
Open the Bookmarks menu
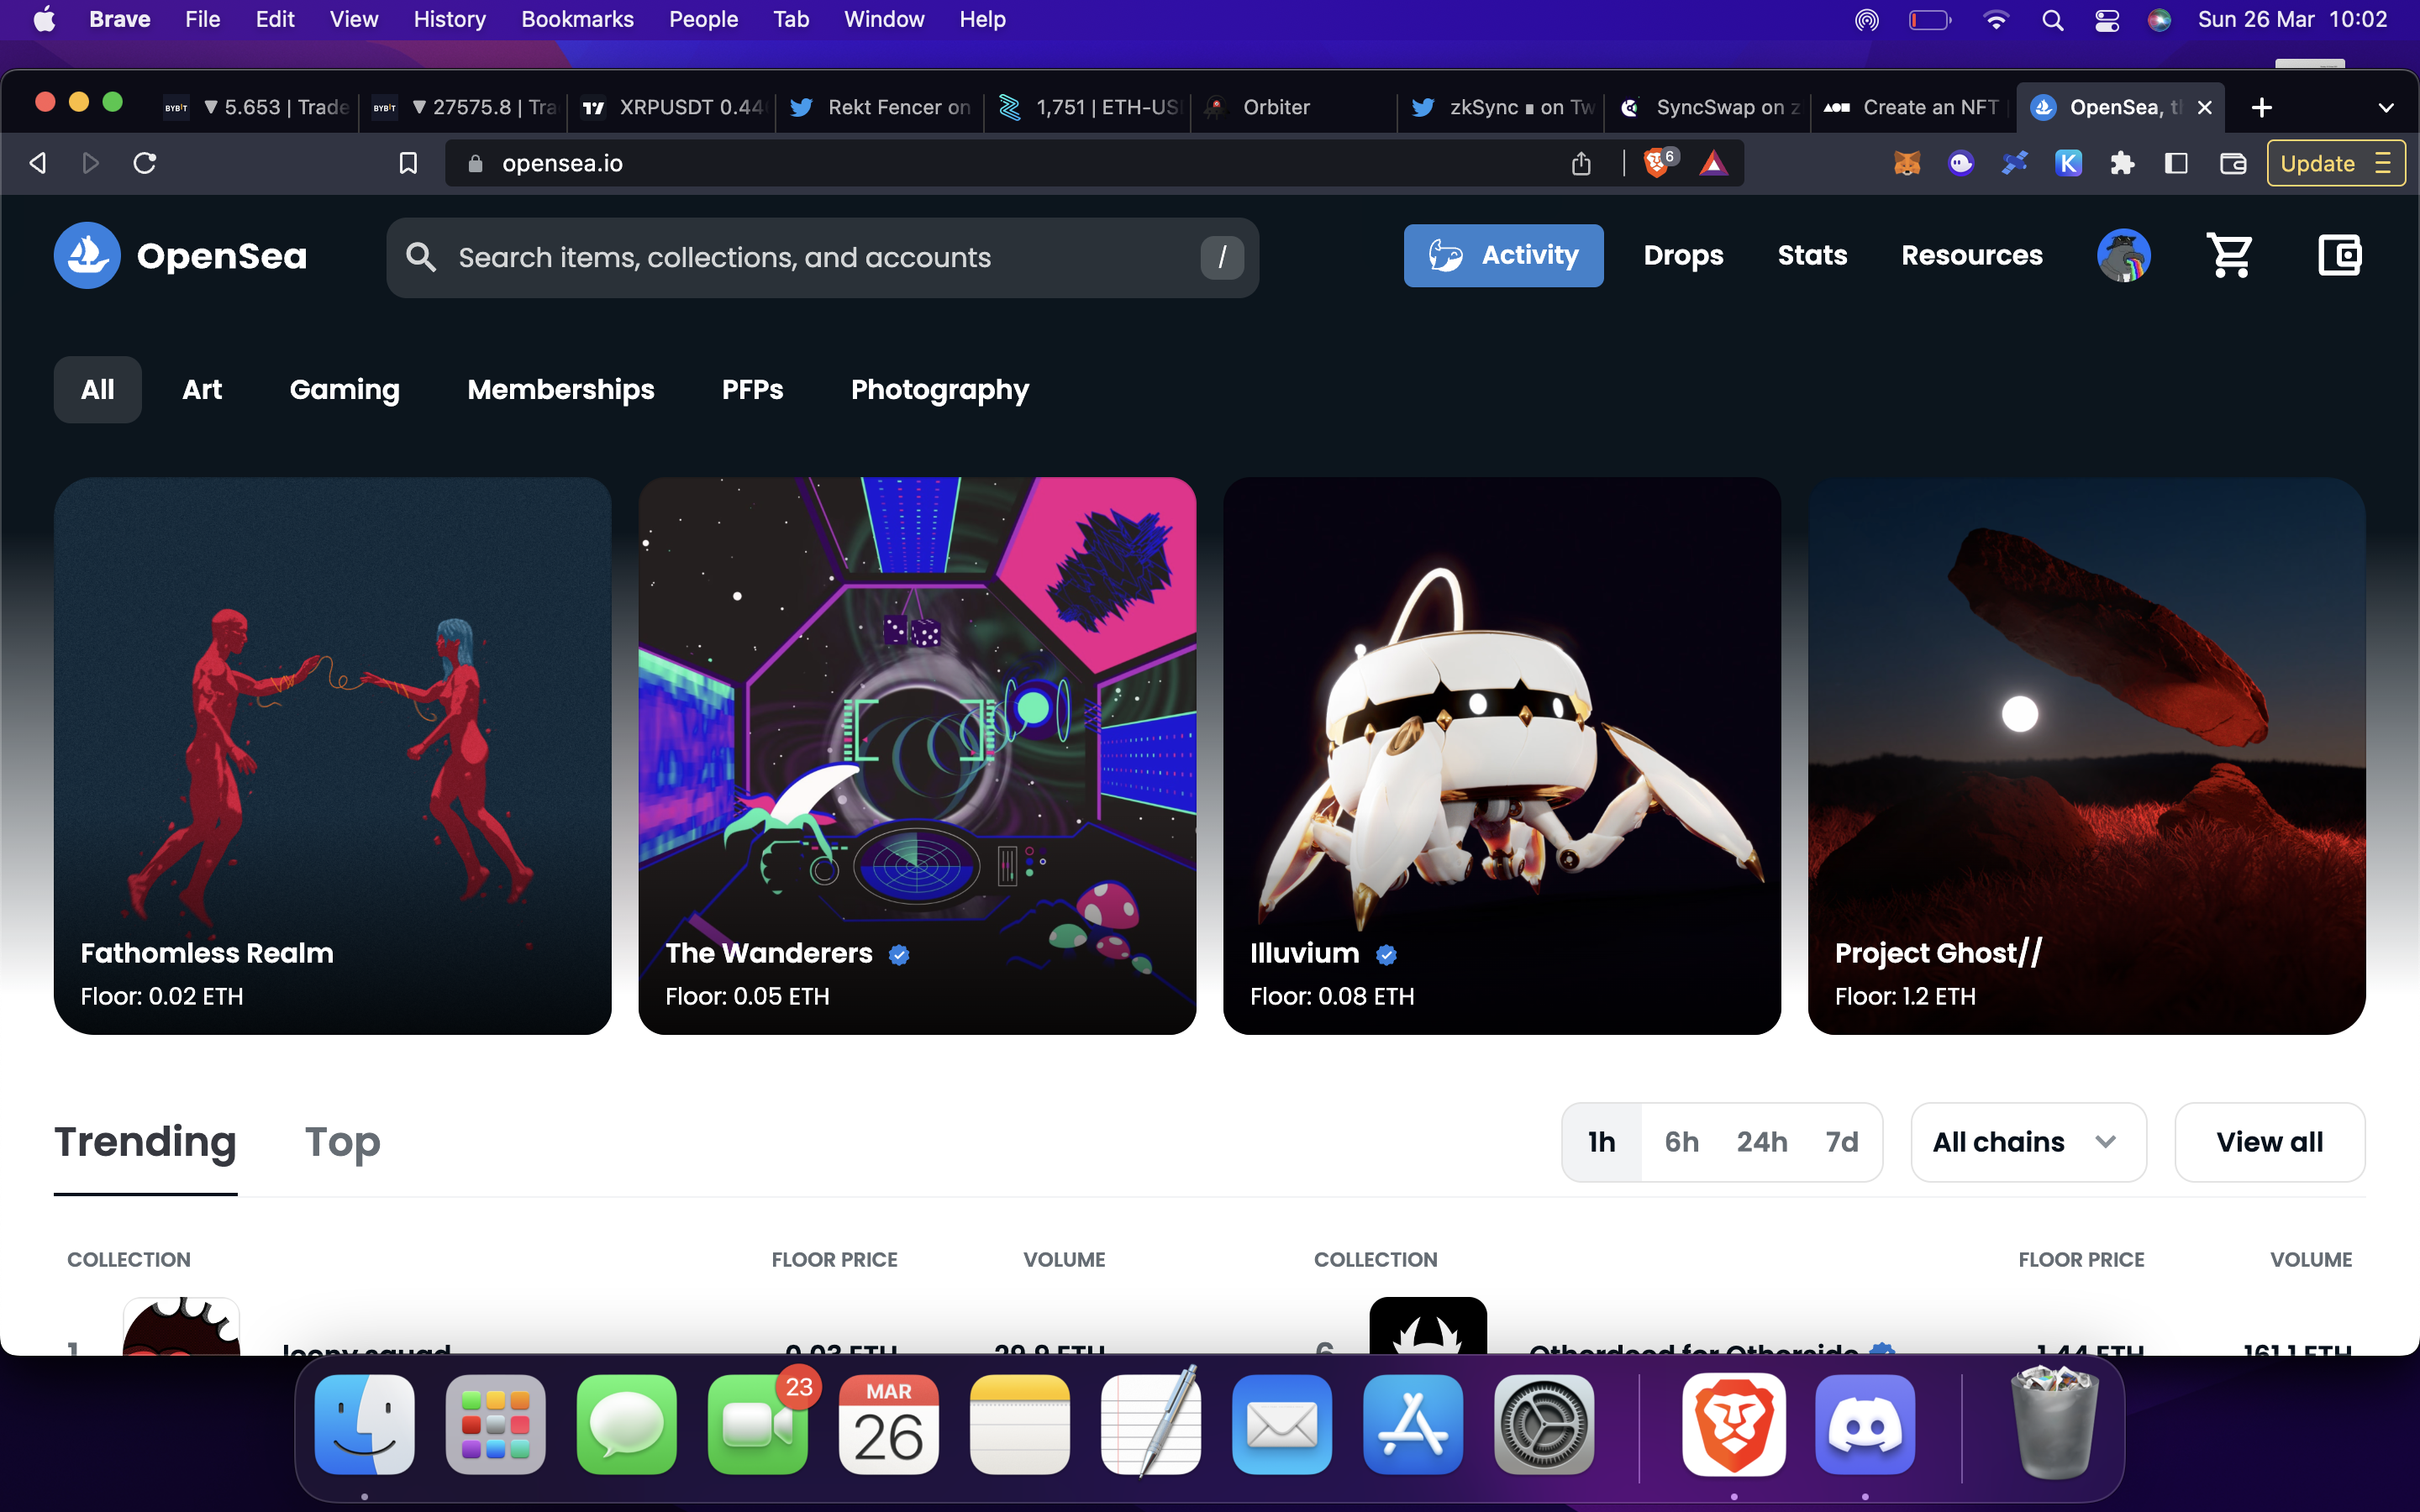577,20
